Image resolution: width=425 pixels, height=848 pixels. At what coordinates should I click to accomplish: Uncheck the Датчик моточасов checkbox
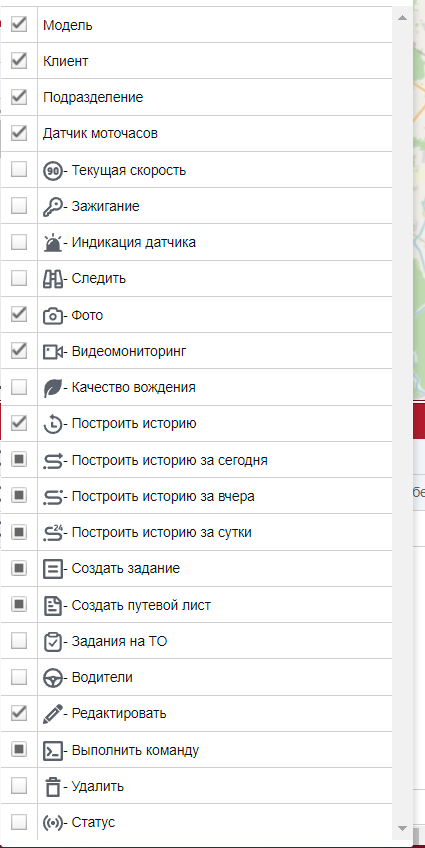pyautogui.click(x=19, y=133)
